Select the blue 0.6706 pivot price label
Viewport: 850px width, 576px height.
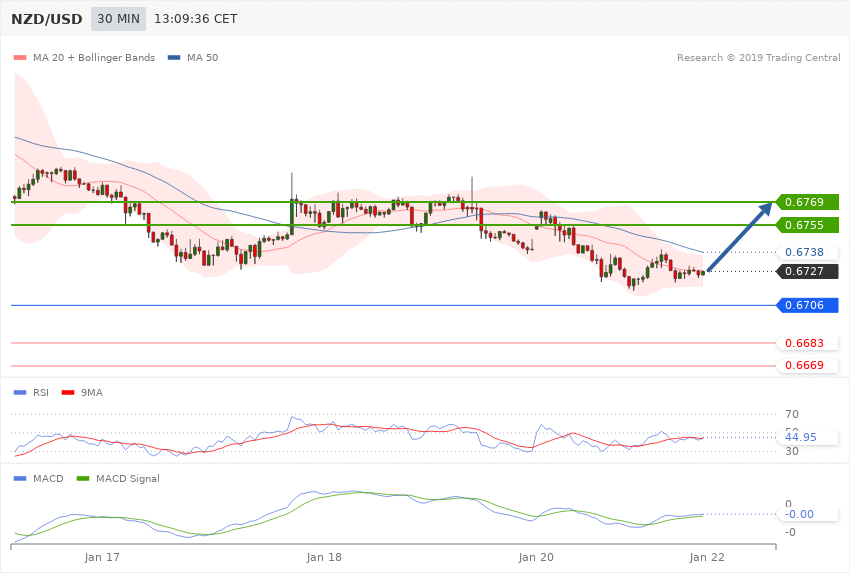point(804,305)
